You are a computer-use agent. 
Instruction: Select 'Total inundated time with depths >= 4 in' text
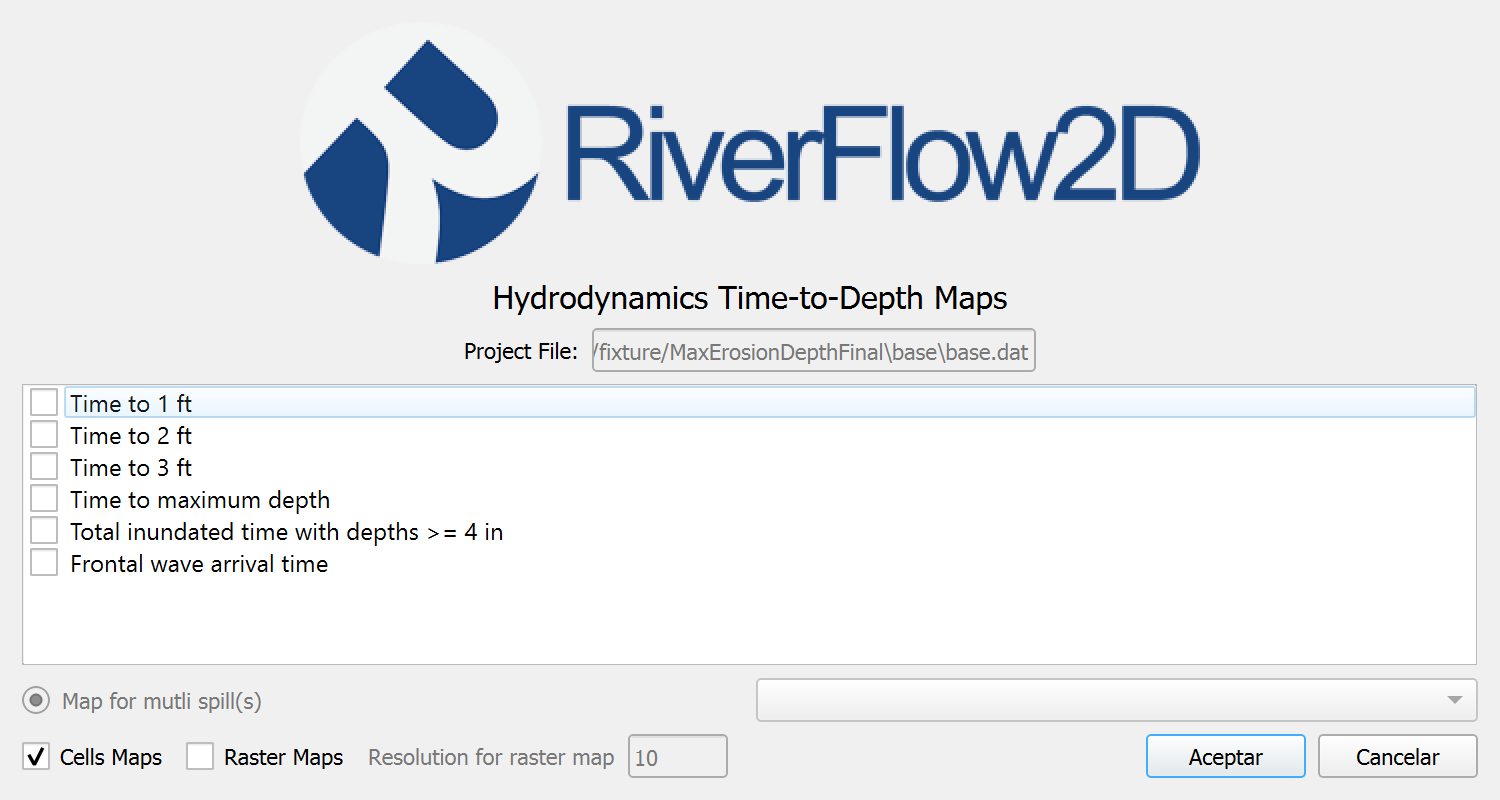pyautogui.click(x=287, y=532)
